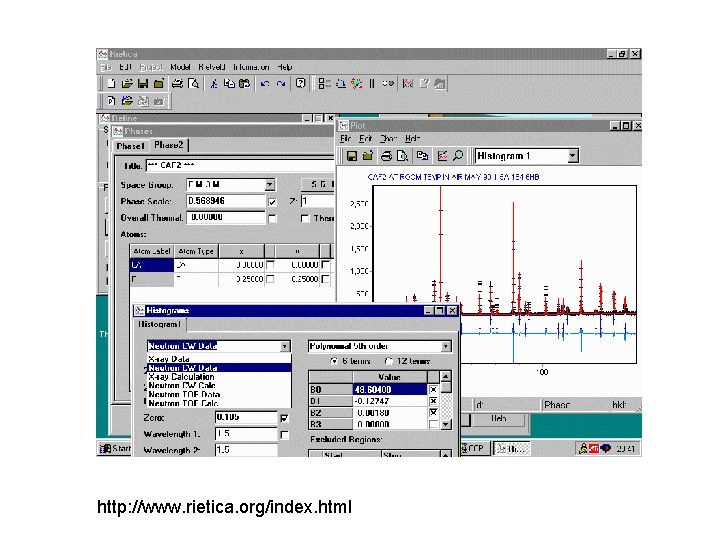Click the Save floppy icon in main toolbar
720x540 pixels.
click(x=143, y=84)
